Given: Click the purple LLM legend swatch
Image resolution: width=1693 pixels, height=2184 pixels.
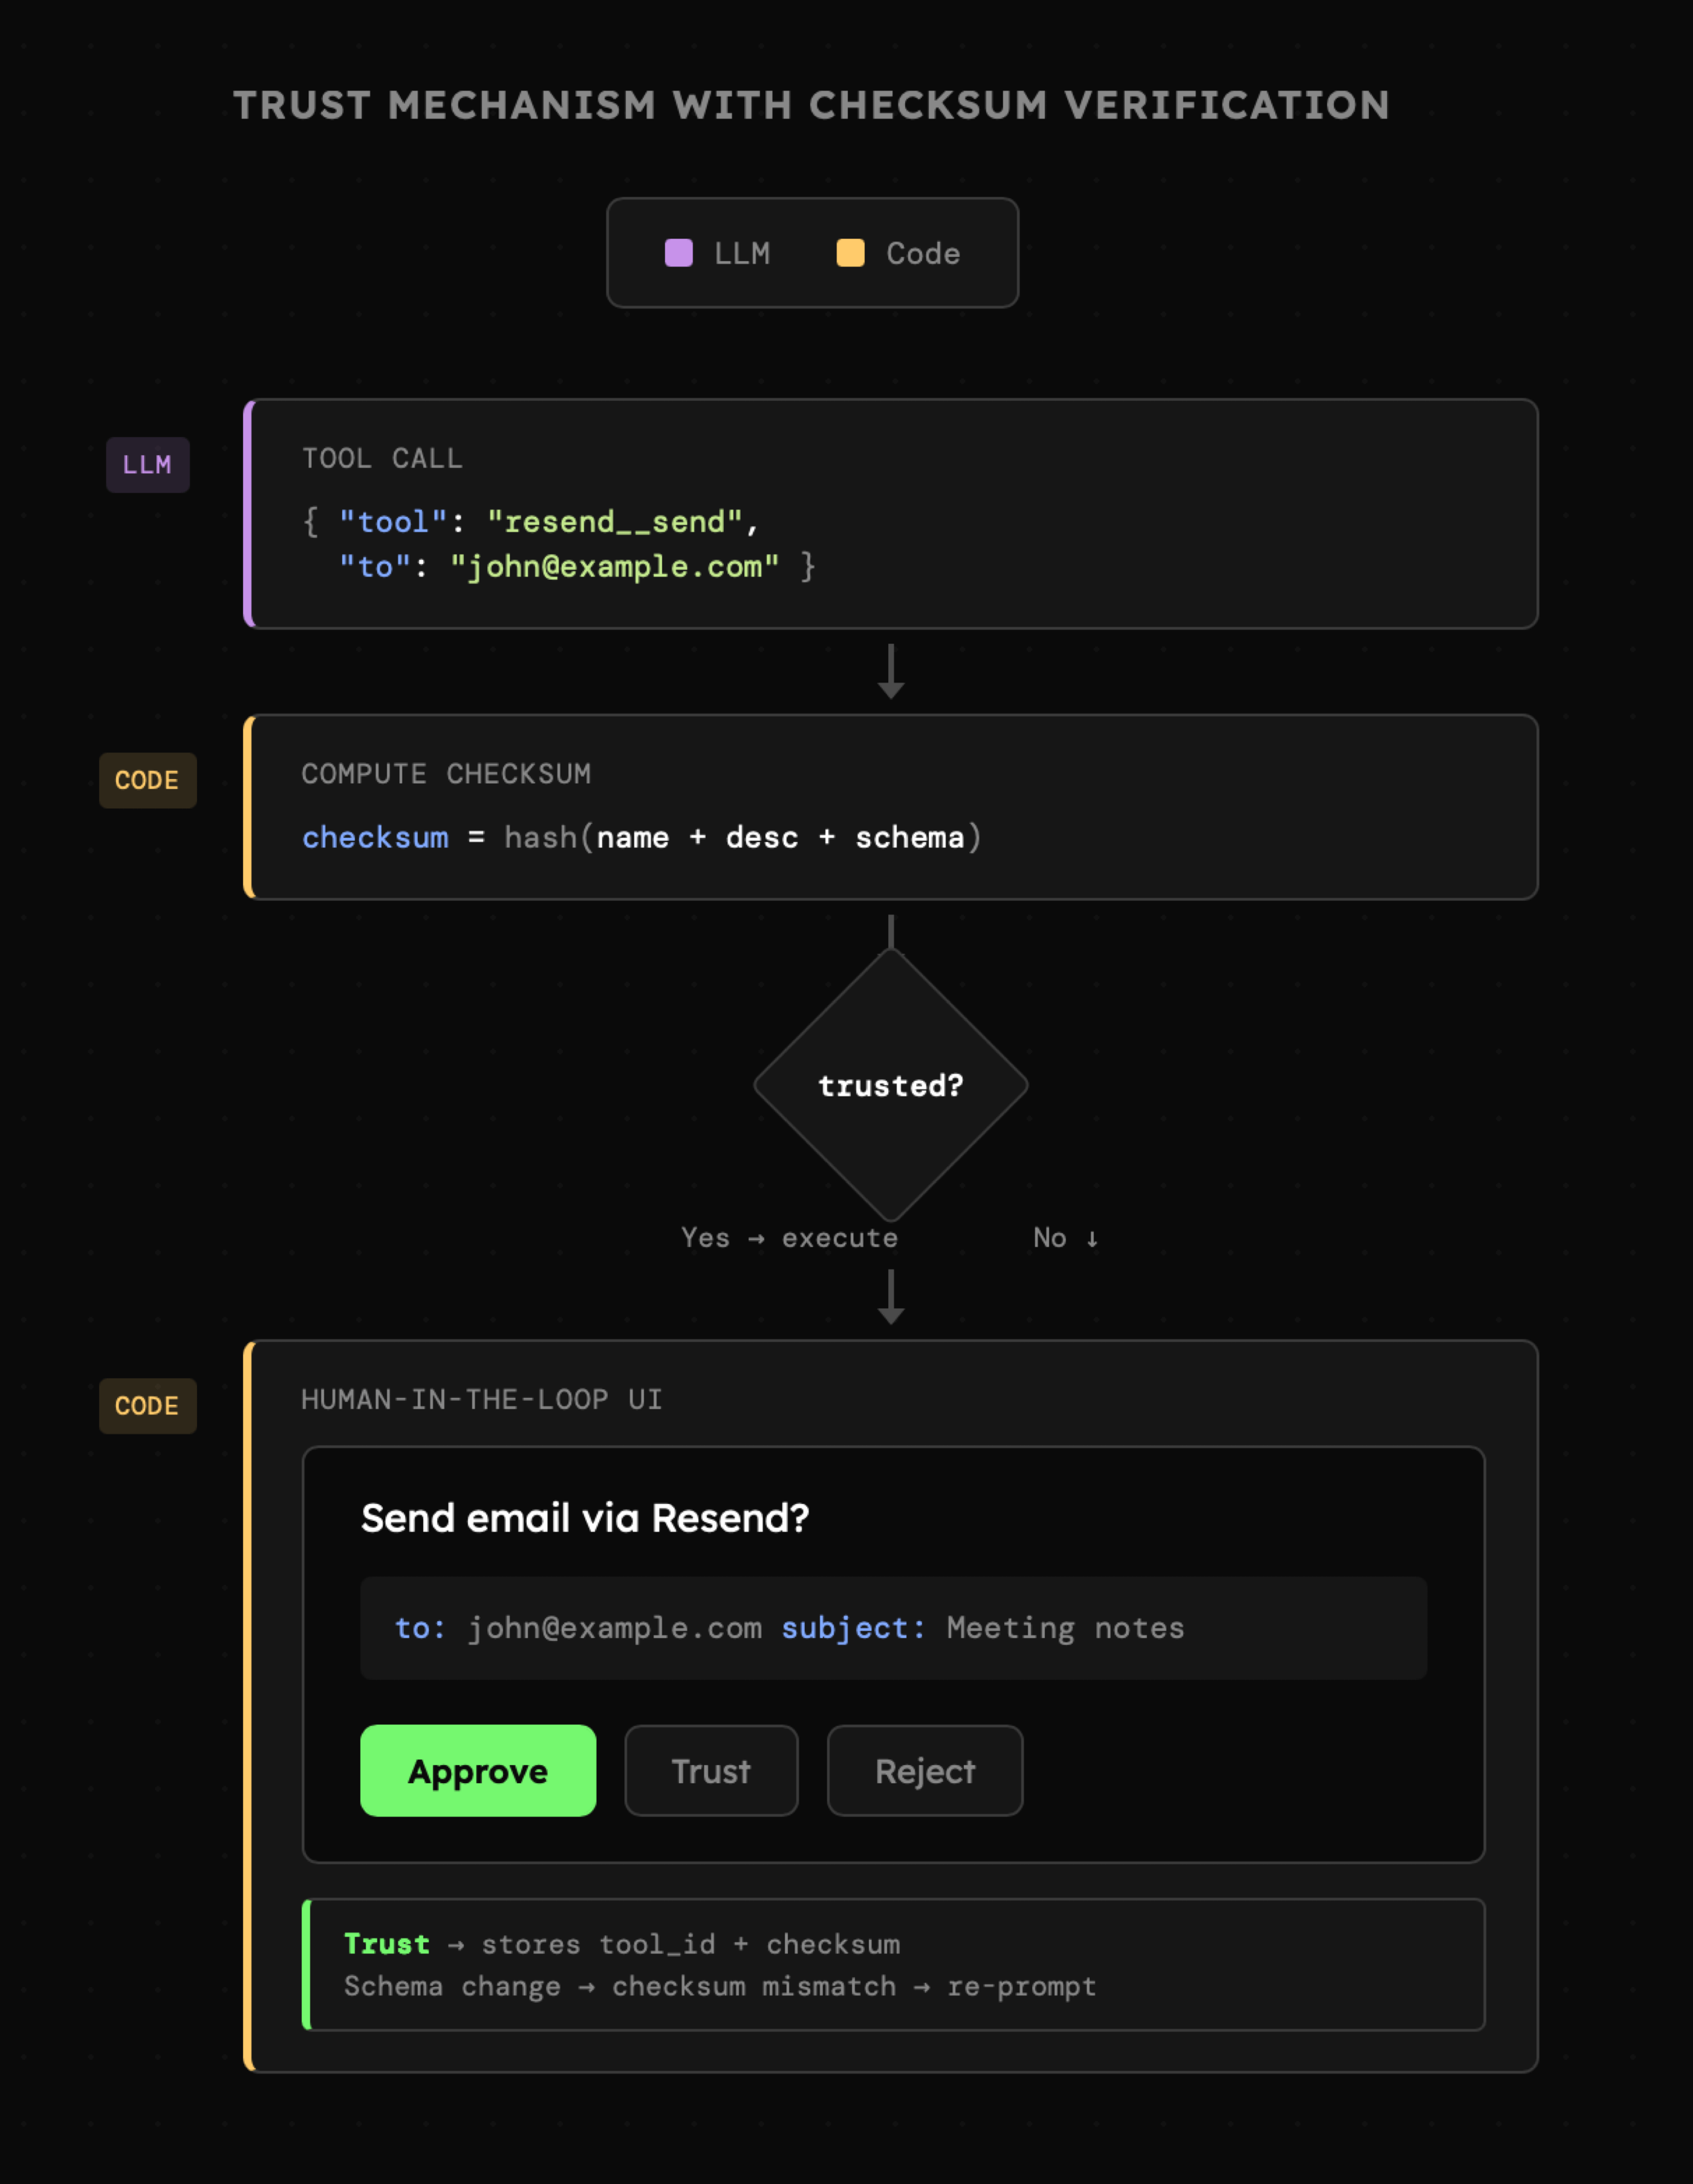Looking at the screenshot, I should [679, 253].
